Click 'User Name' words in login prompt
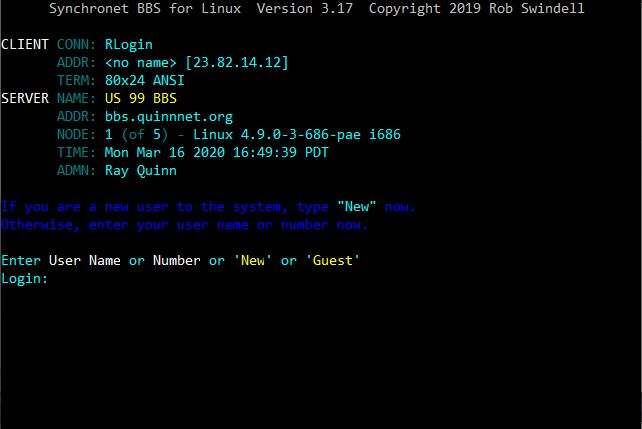The width and height of the screenshot is (642, 429). (x=85, y=260)
